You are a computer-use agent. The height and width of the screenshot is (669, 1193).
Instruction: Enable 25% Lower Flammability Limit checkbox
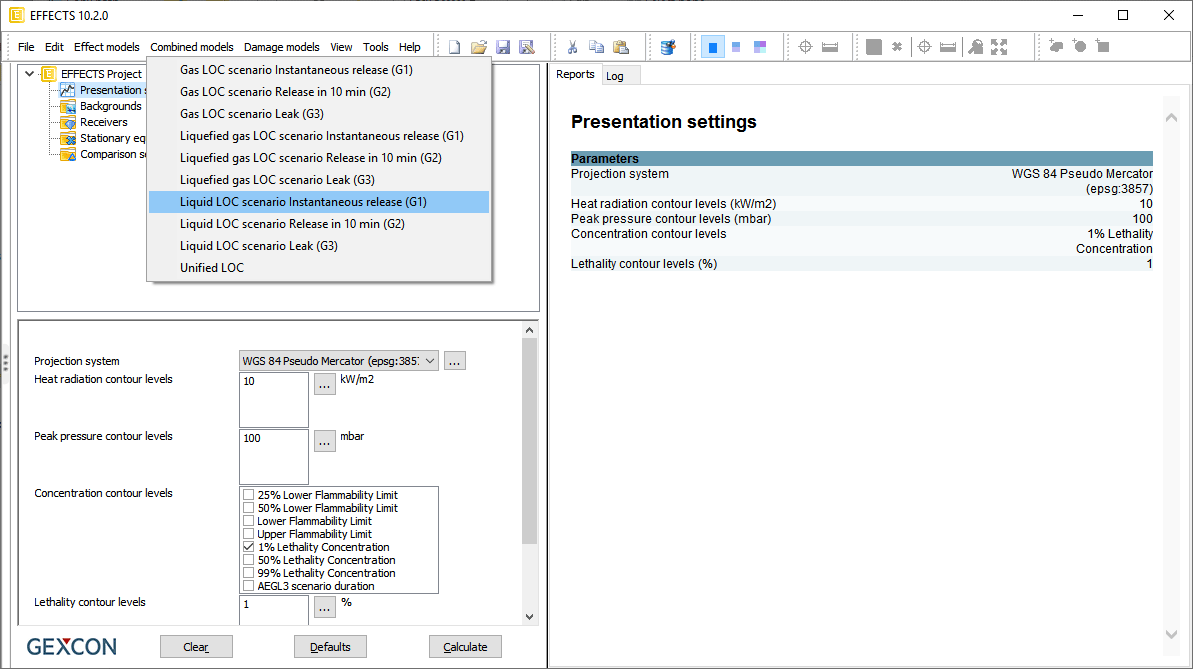tap(248, 495)
